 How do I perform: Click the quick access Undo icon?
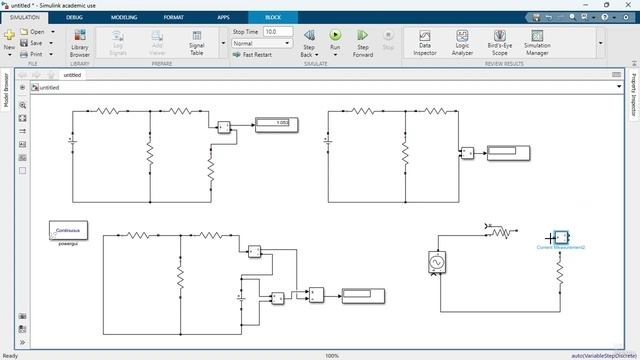coord(549,17)
